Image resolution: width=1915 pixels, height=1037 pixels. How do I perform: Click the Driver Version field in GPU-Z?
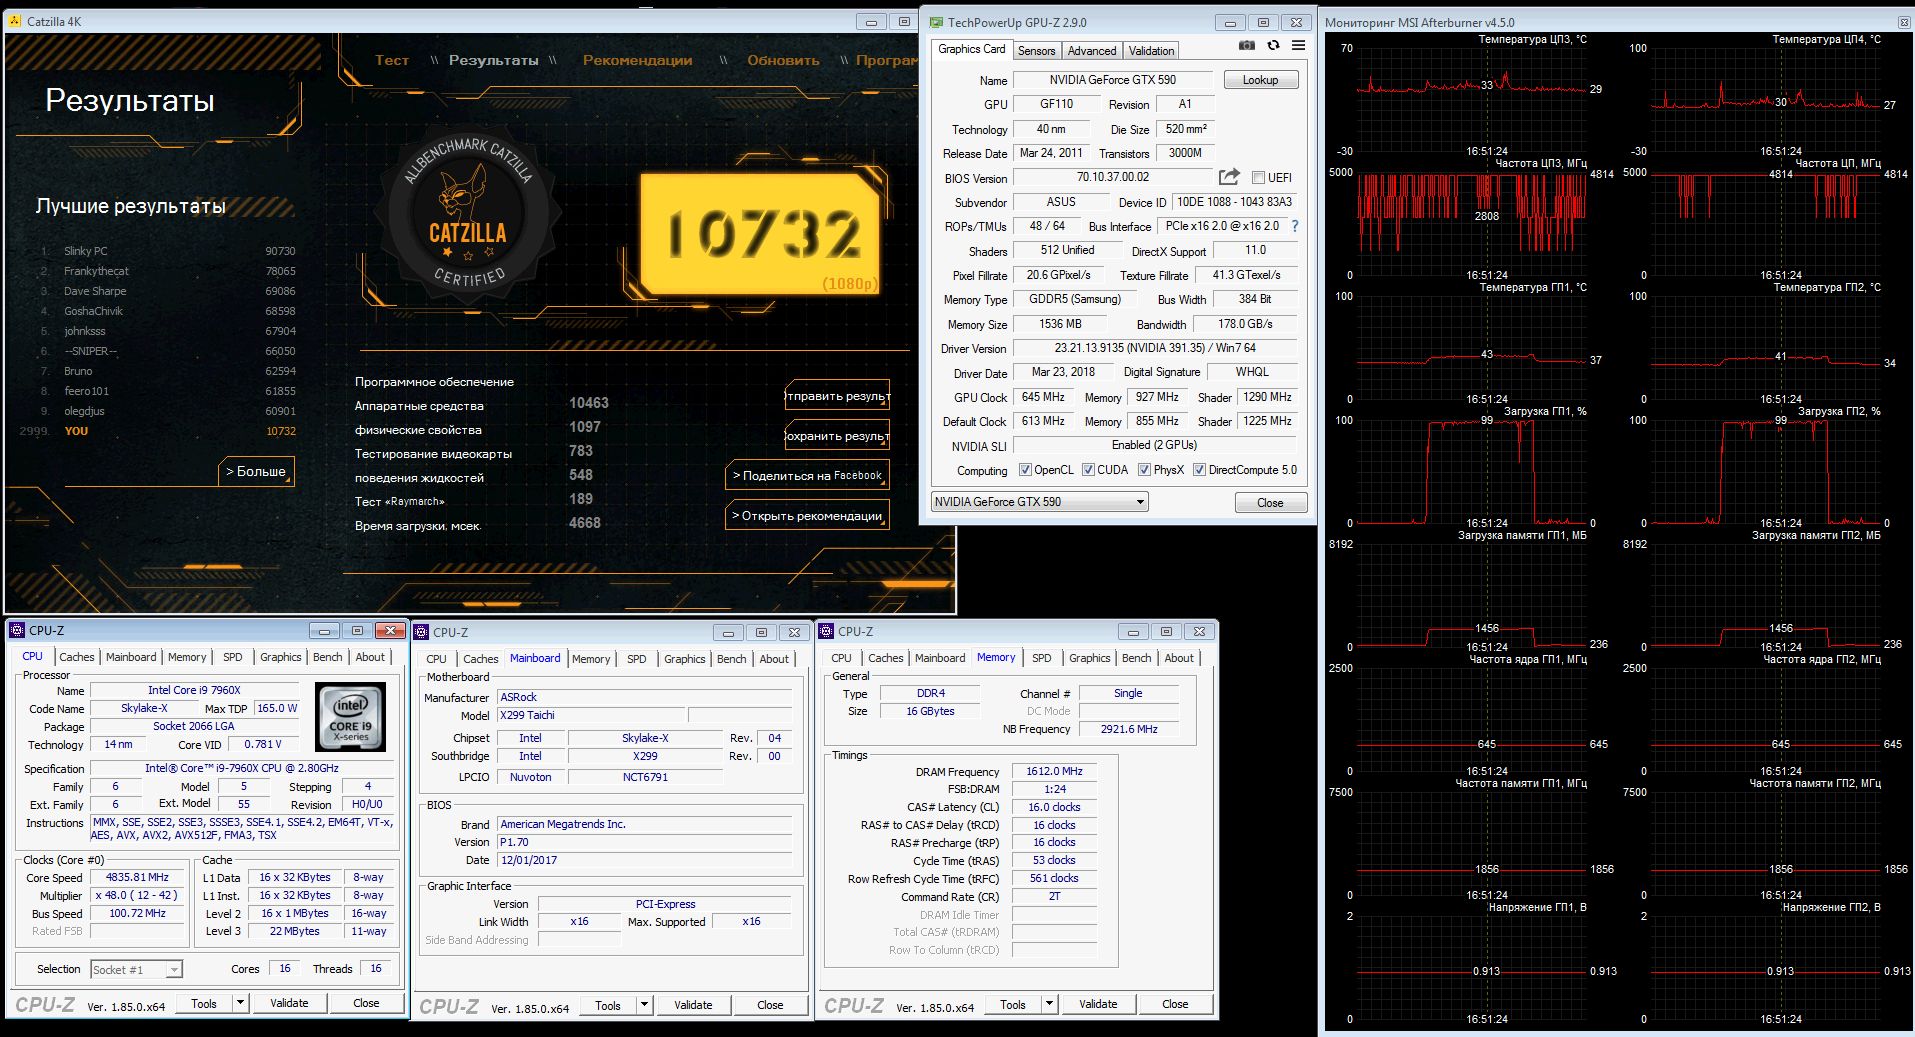click(1155, 348)
